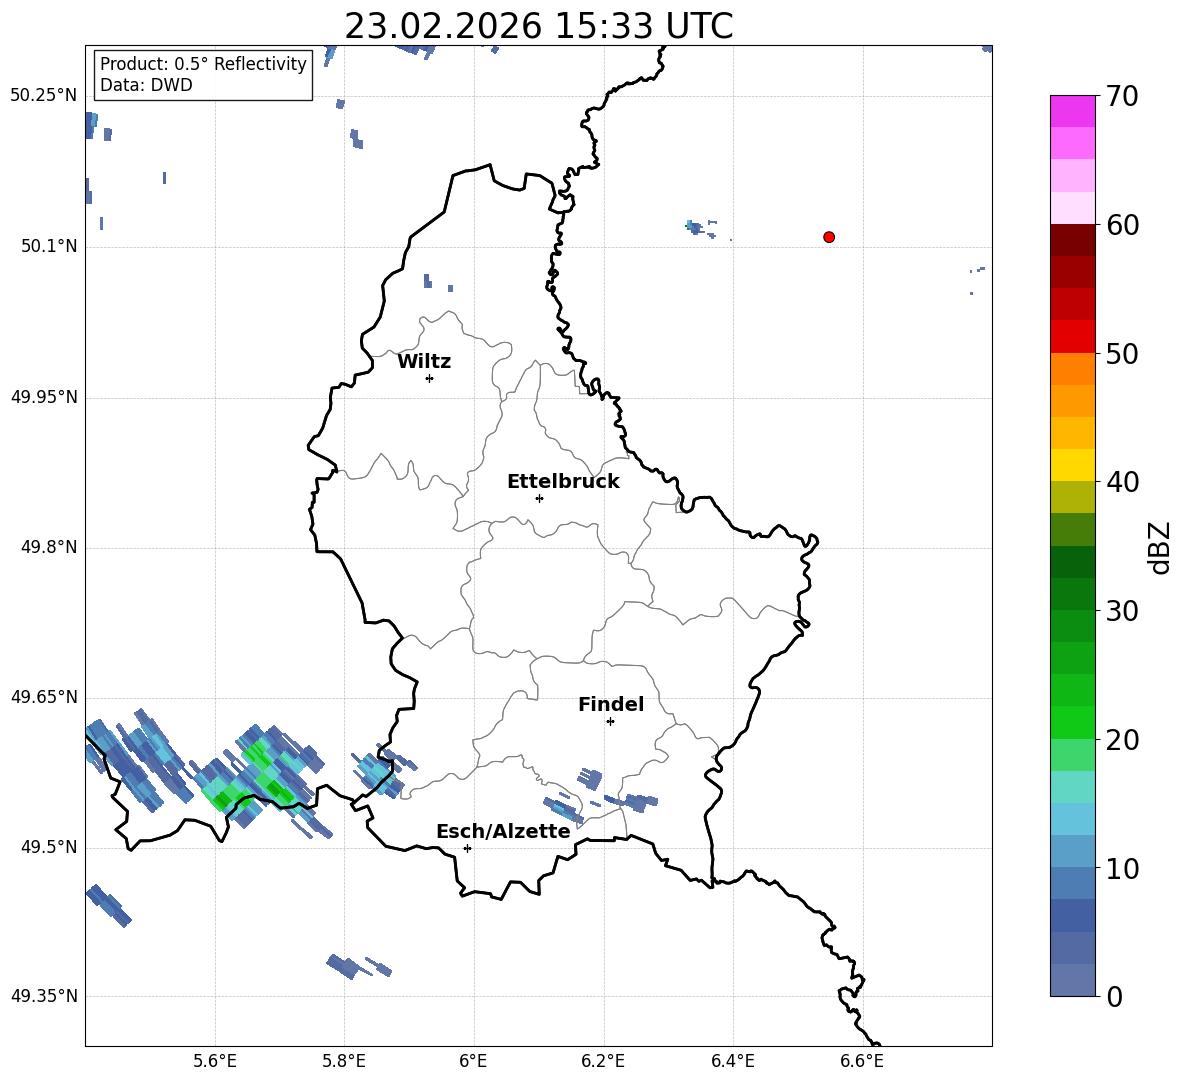Click the Data: DWD text
Viewport: 1184px width, 1081px height.
tap(146, 85)
